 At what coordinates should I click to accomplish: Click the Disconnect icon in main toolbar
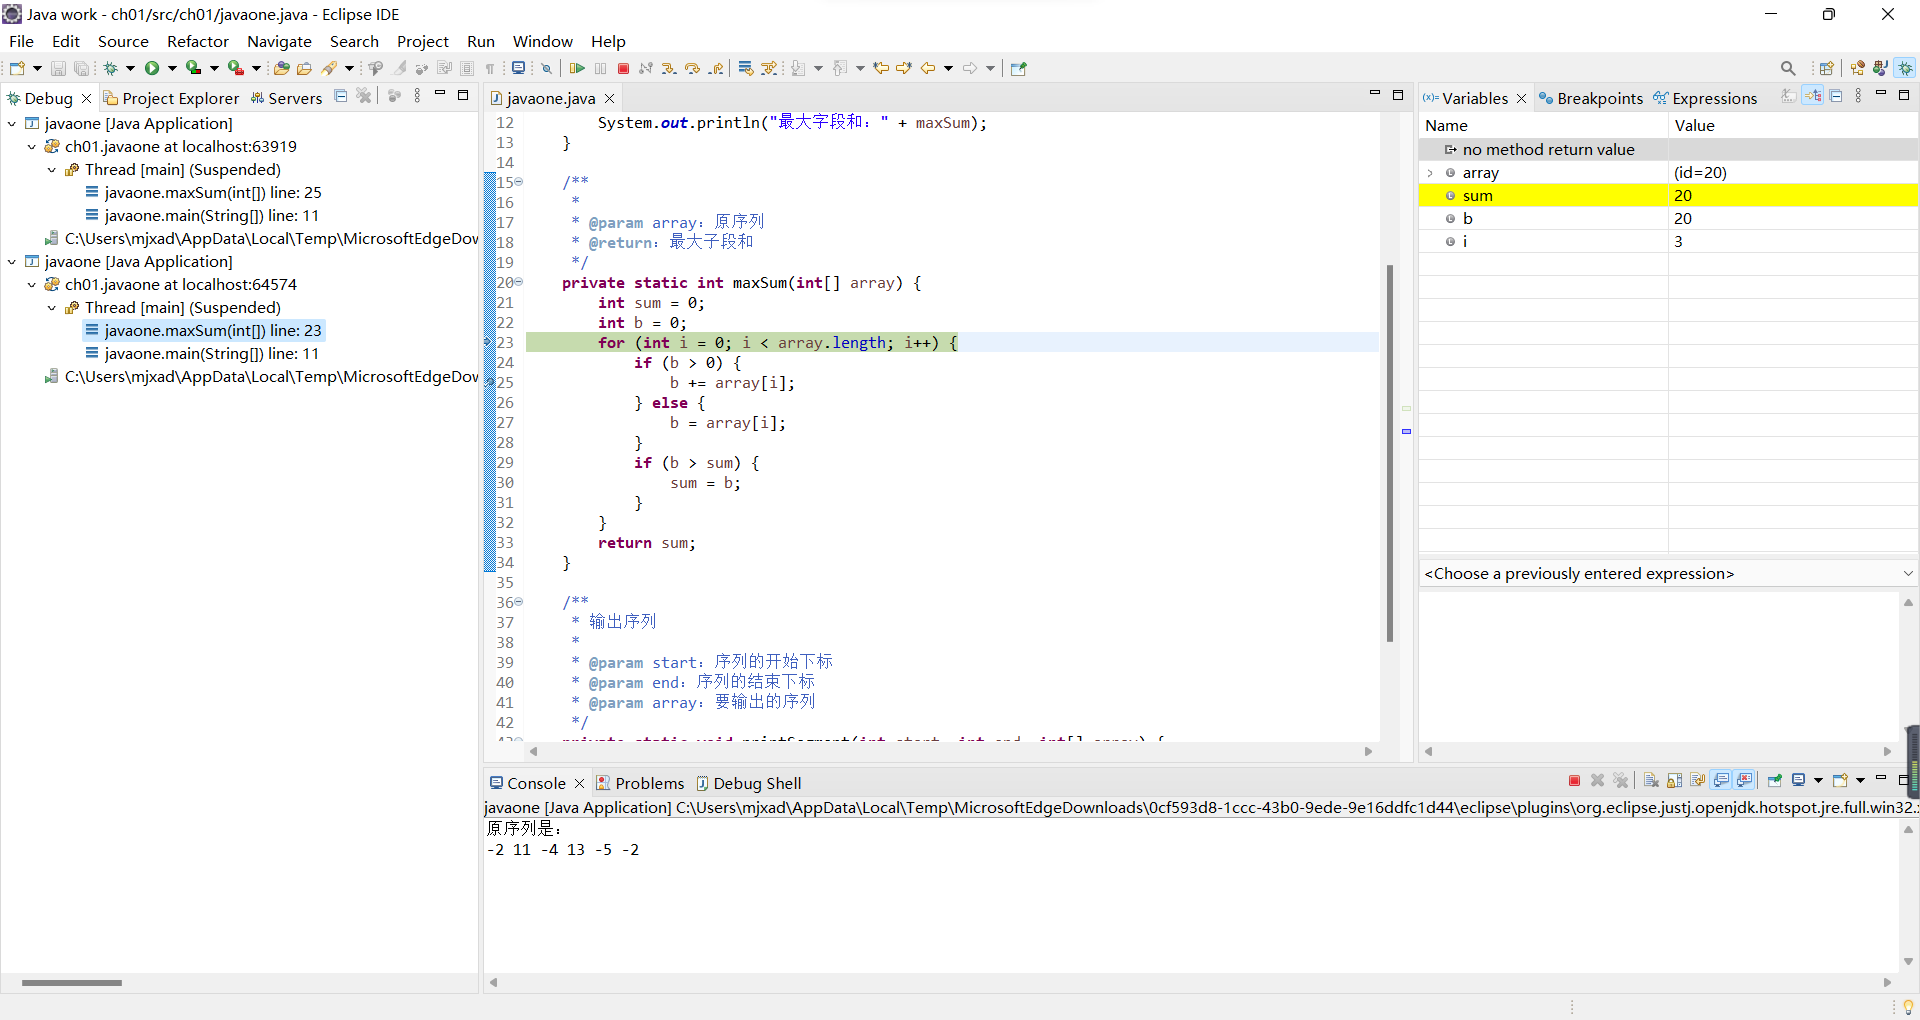click(x=646, y=68)
